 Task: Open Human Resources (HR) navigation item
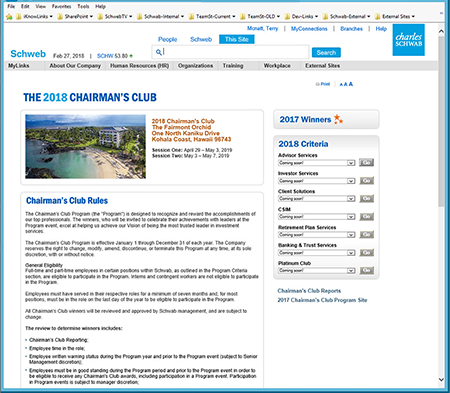pos(139,66)
